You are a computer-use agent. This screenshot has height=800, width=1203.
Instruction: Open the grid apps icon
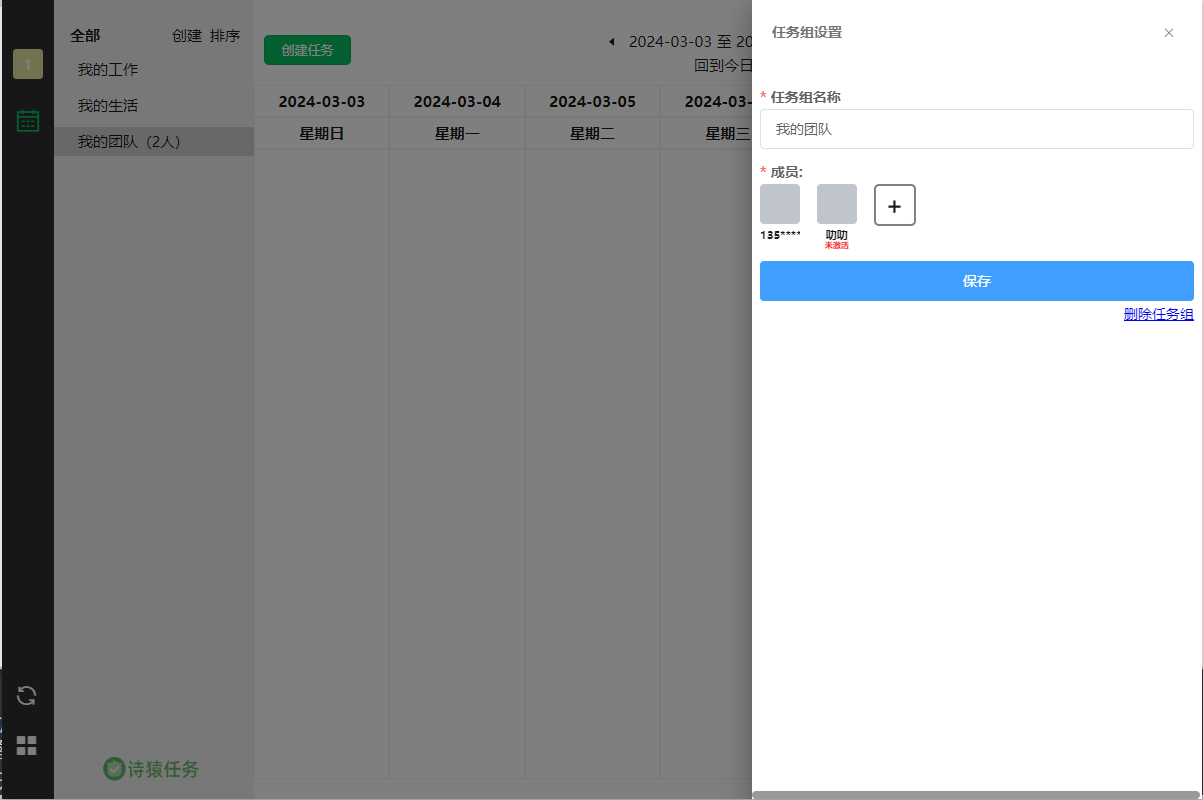coord(27,745)
